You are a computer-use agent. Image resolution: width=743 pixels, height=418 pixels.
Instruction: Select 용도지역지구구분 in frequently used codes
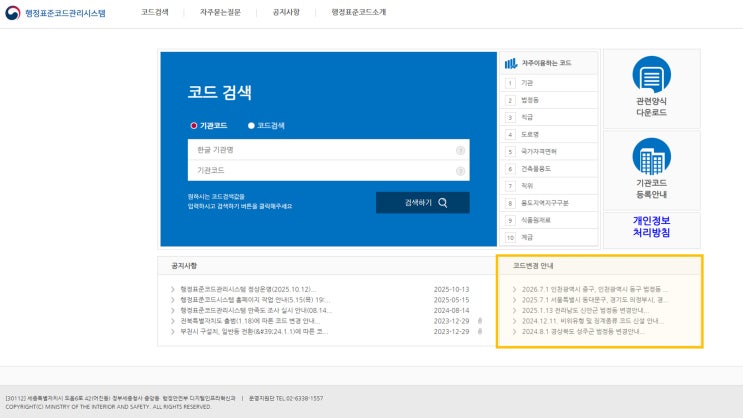point(545,203)
